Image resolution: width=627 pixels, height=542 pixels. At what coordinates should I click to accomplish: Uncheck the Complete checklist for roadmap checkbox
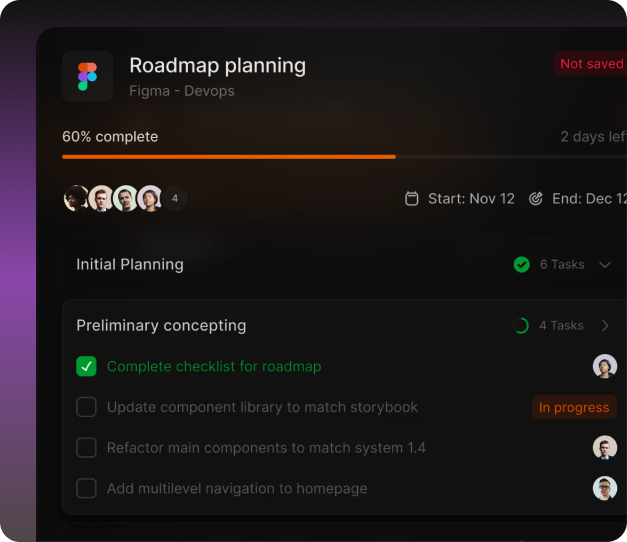[87, 367]
